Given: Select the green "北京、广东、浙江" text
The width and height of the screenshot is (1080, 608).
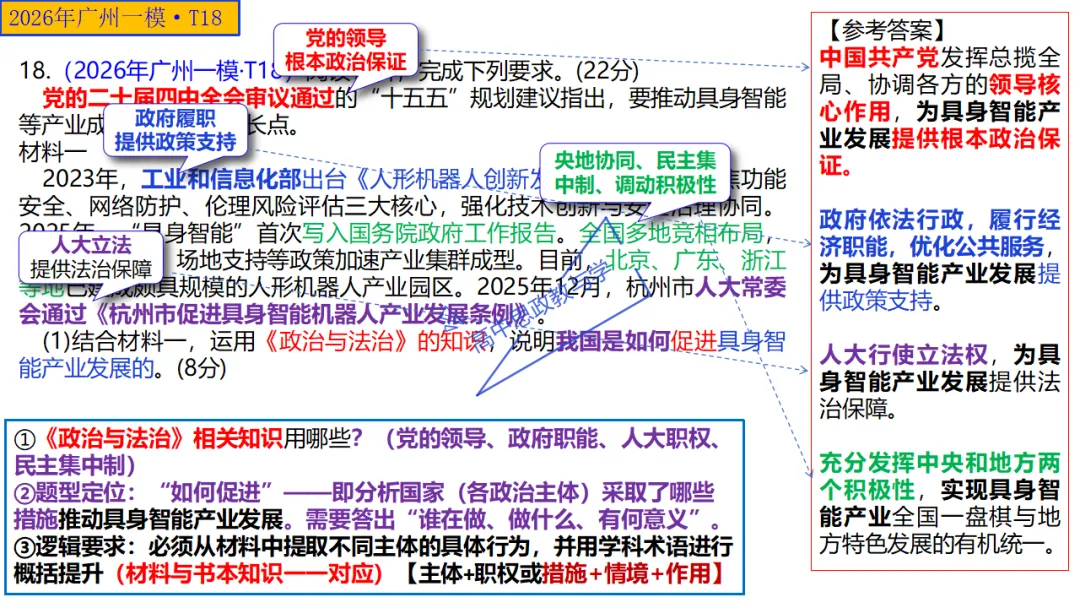Looking at the screenshot, I should (695, 260).
